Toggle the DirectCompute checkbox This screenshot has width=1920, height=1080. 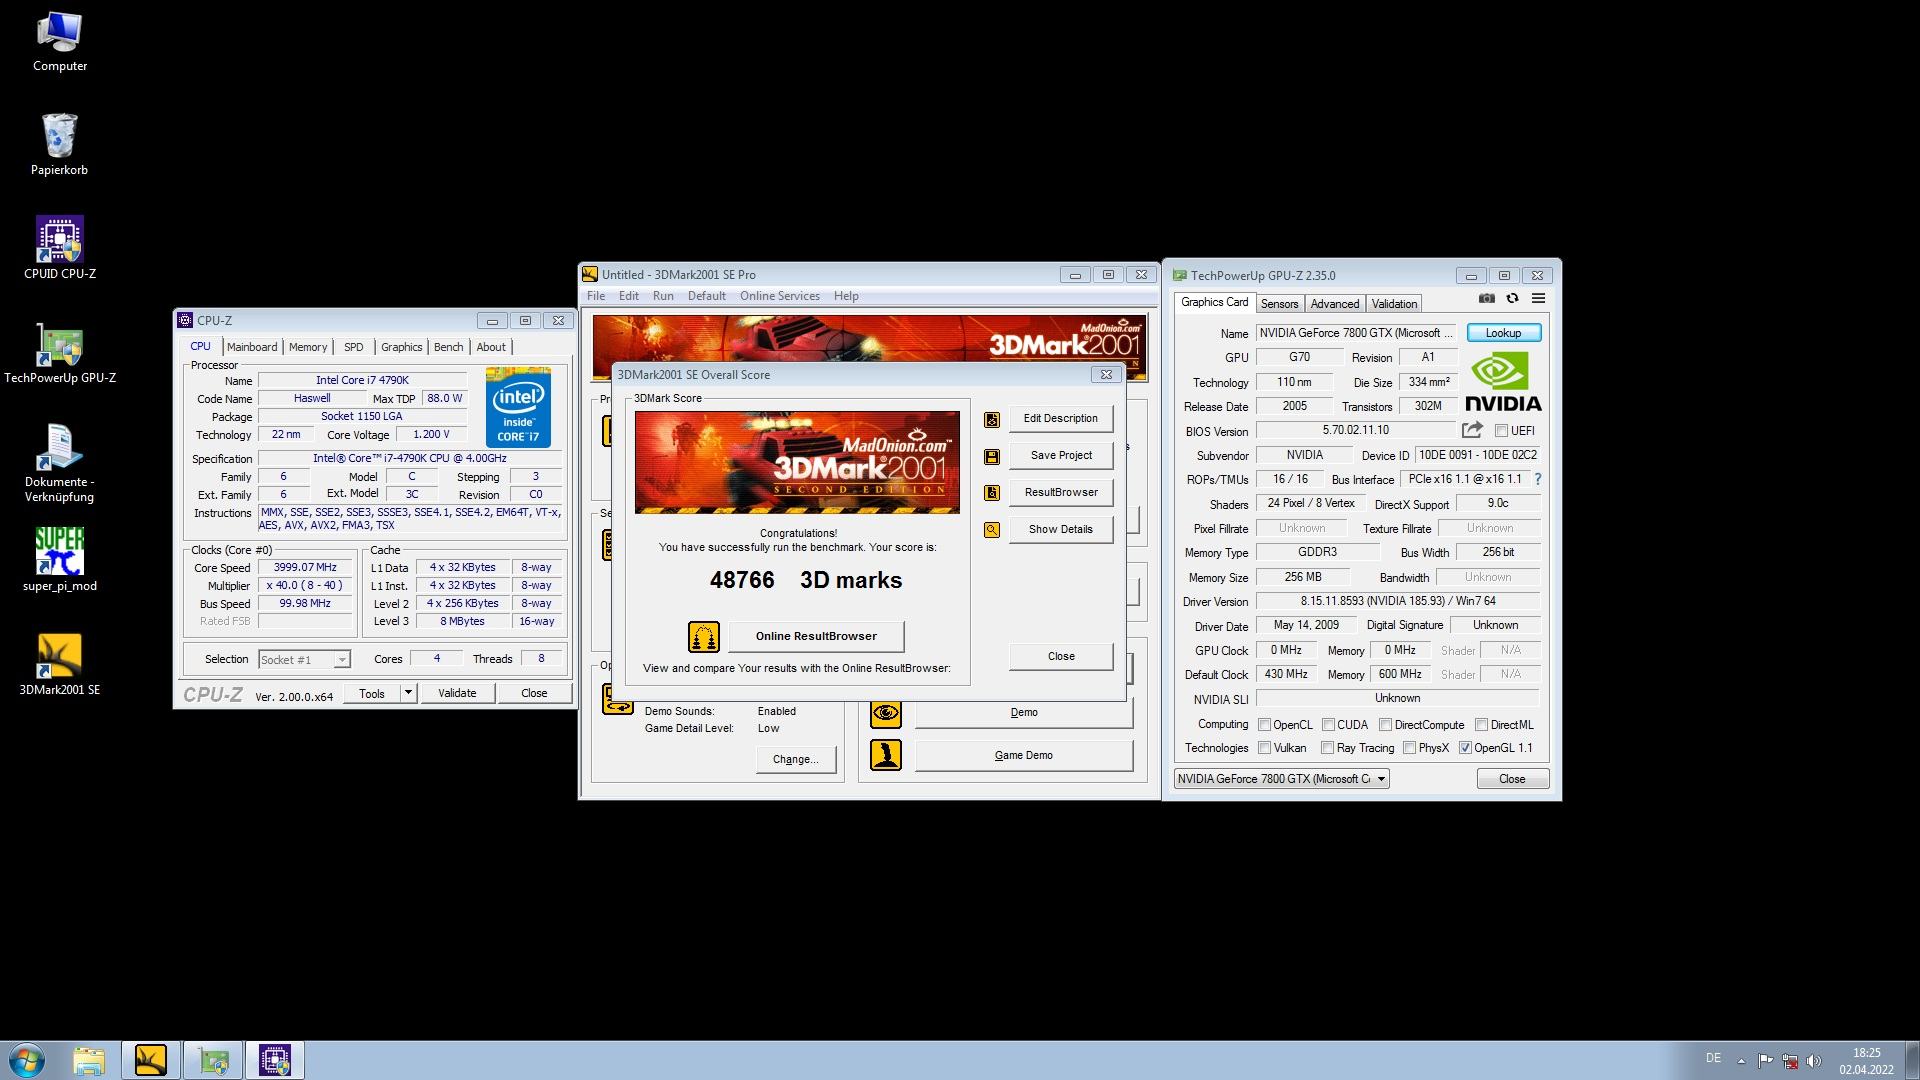coord(1385,725)
